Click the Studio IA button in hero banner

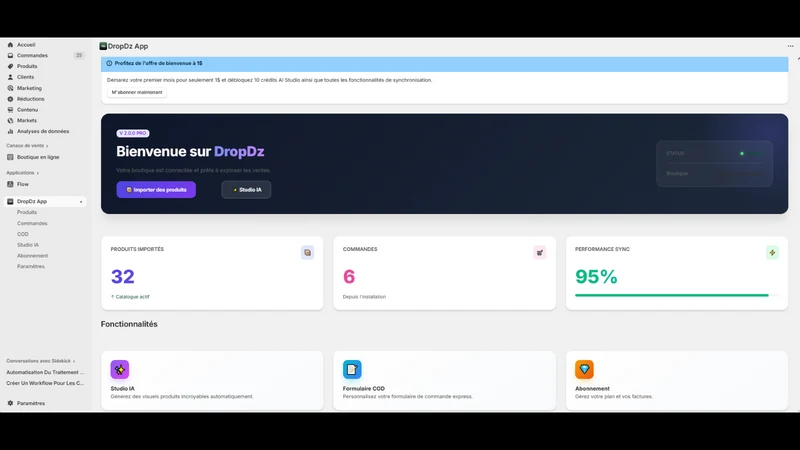[246, 190]
